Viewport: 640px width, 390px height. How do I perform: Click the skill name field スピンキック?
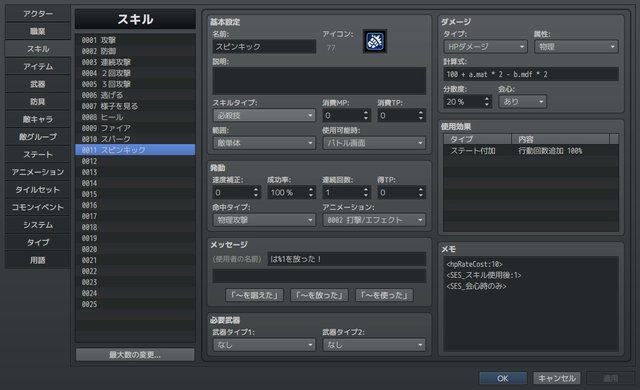tap(264, 47)
